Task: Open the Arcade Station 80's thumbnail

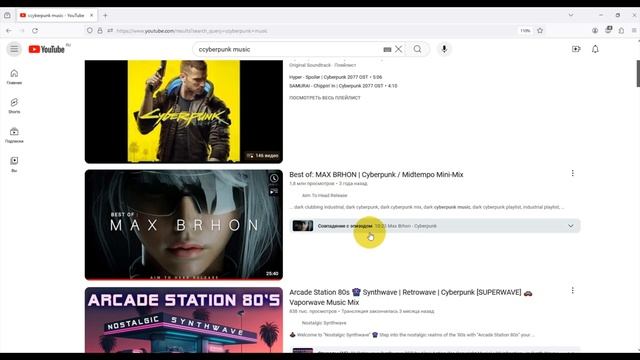Action: click(x=184, y=320)
